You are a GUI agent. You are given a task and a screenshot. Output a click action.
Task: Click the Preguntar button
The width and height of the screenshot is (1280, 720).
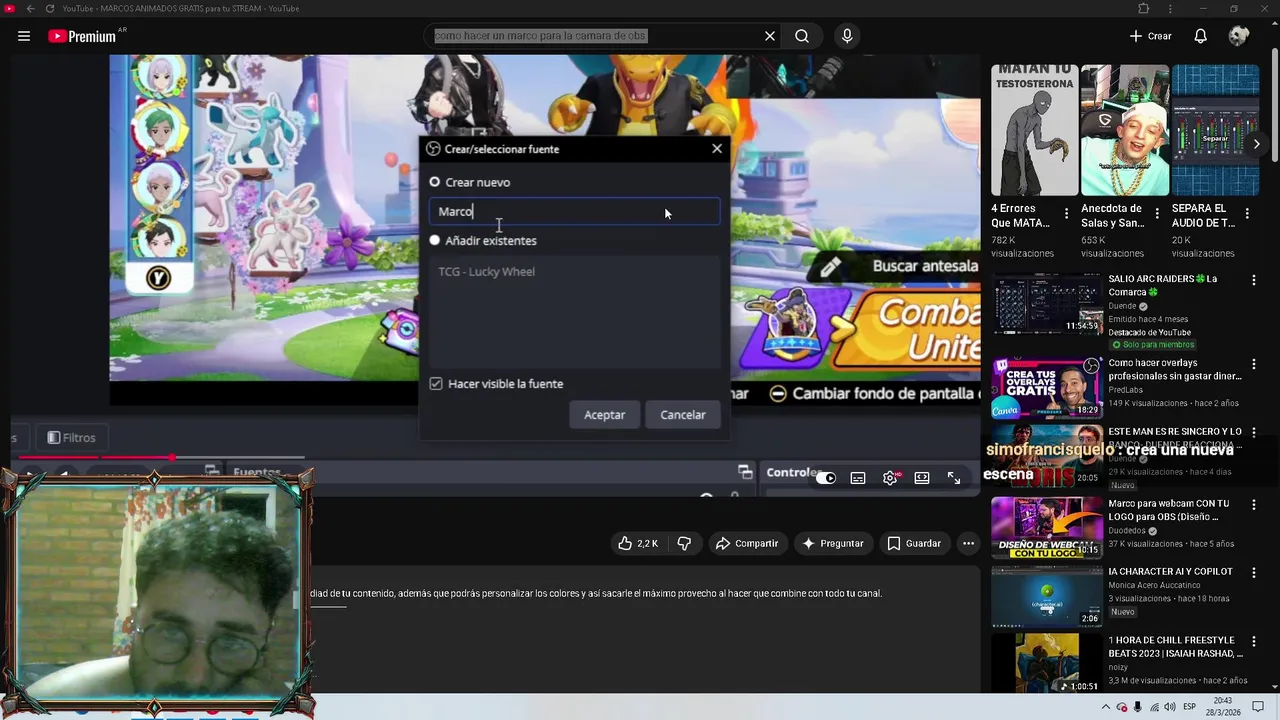click(x=832, y=543)
